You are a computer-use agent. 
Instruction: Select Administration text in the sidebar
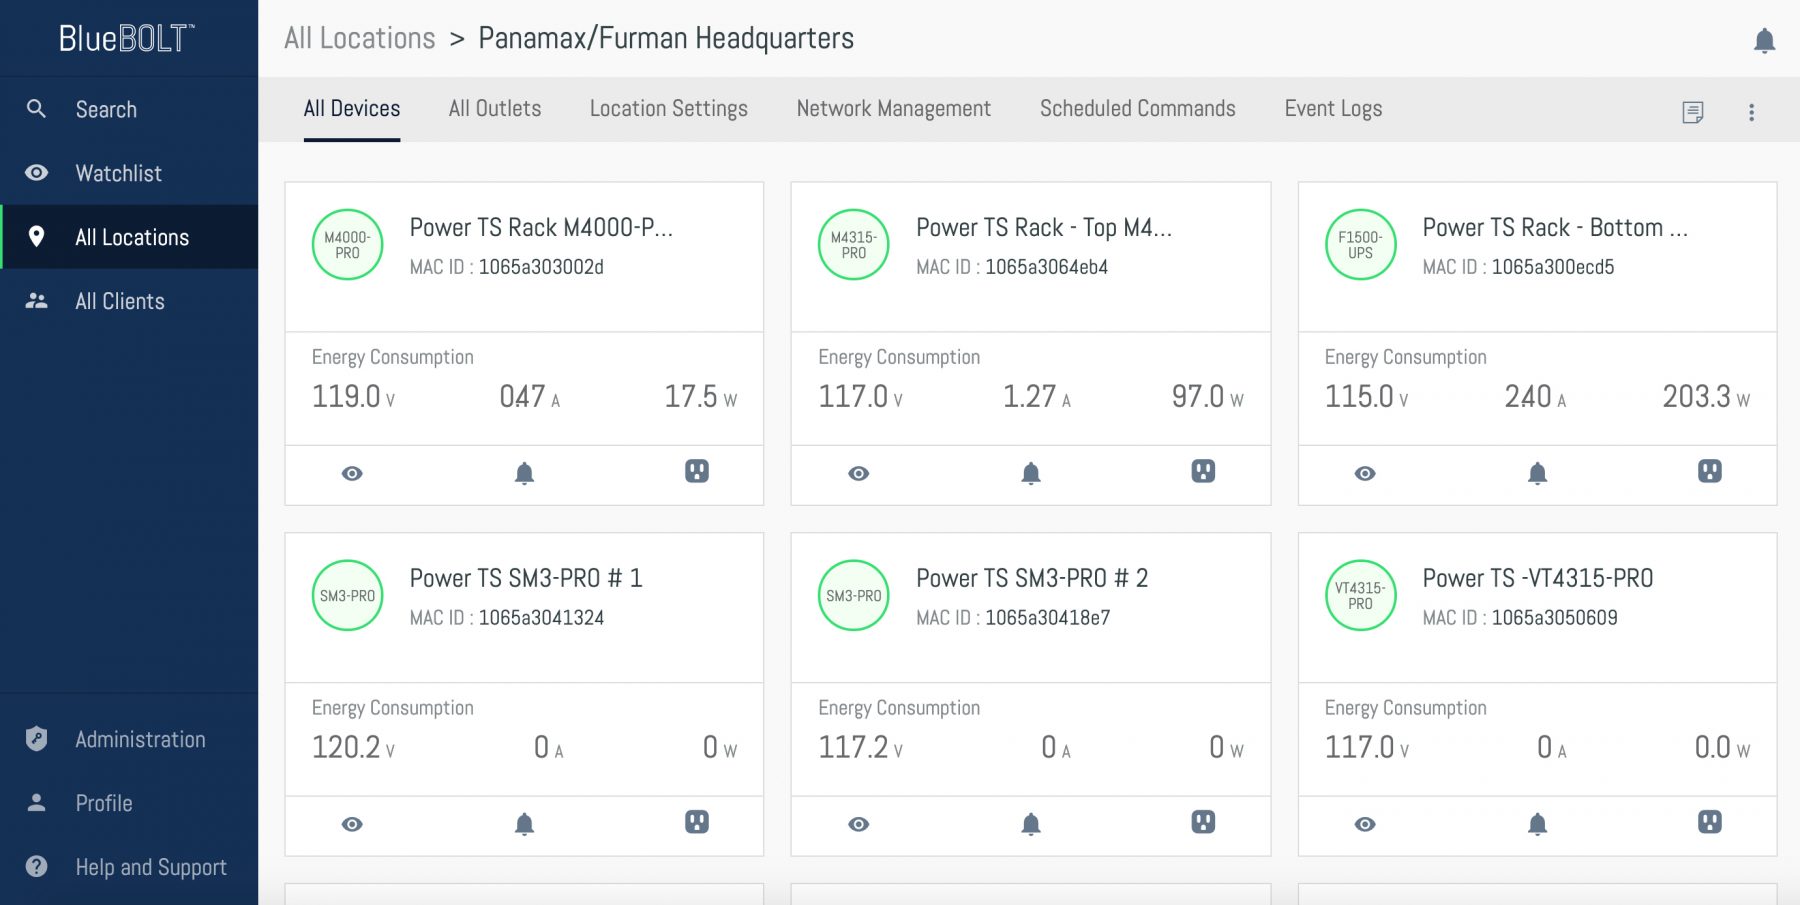(141, 739)
